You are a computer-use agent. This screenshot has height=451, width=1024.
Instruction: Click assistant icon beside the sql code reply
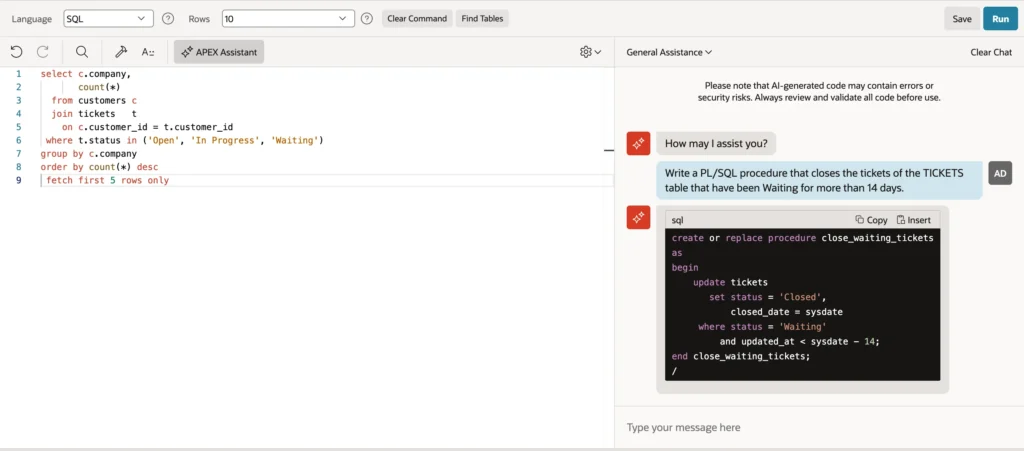click(x=638, y=217)
